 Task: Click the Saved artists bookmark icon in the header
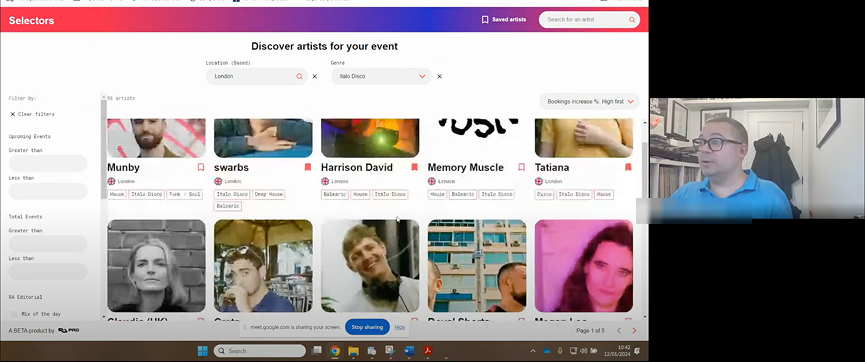coord(485,19)
